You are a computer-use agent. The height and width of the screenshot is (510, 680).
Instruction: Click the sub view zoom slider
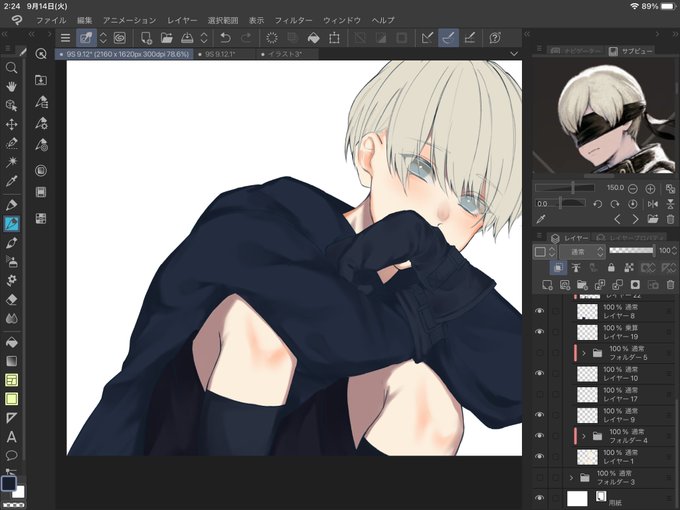tap(565, 188)
